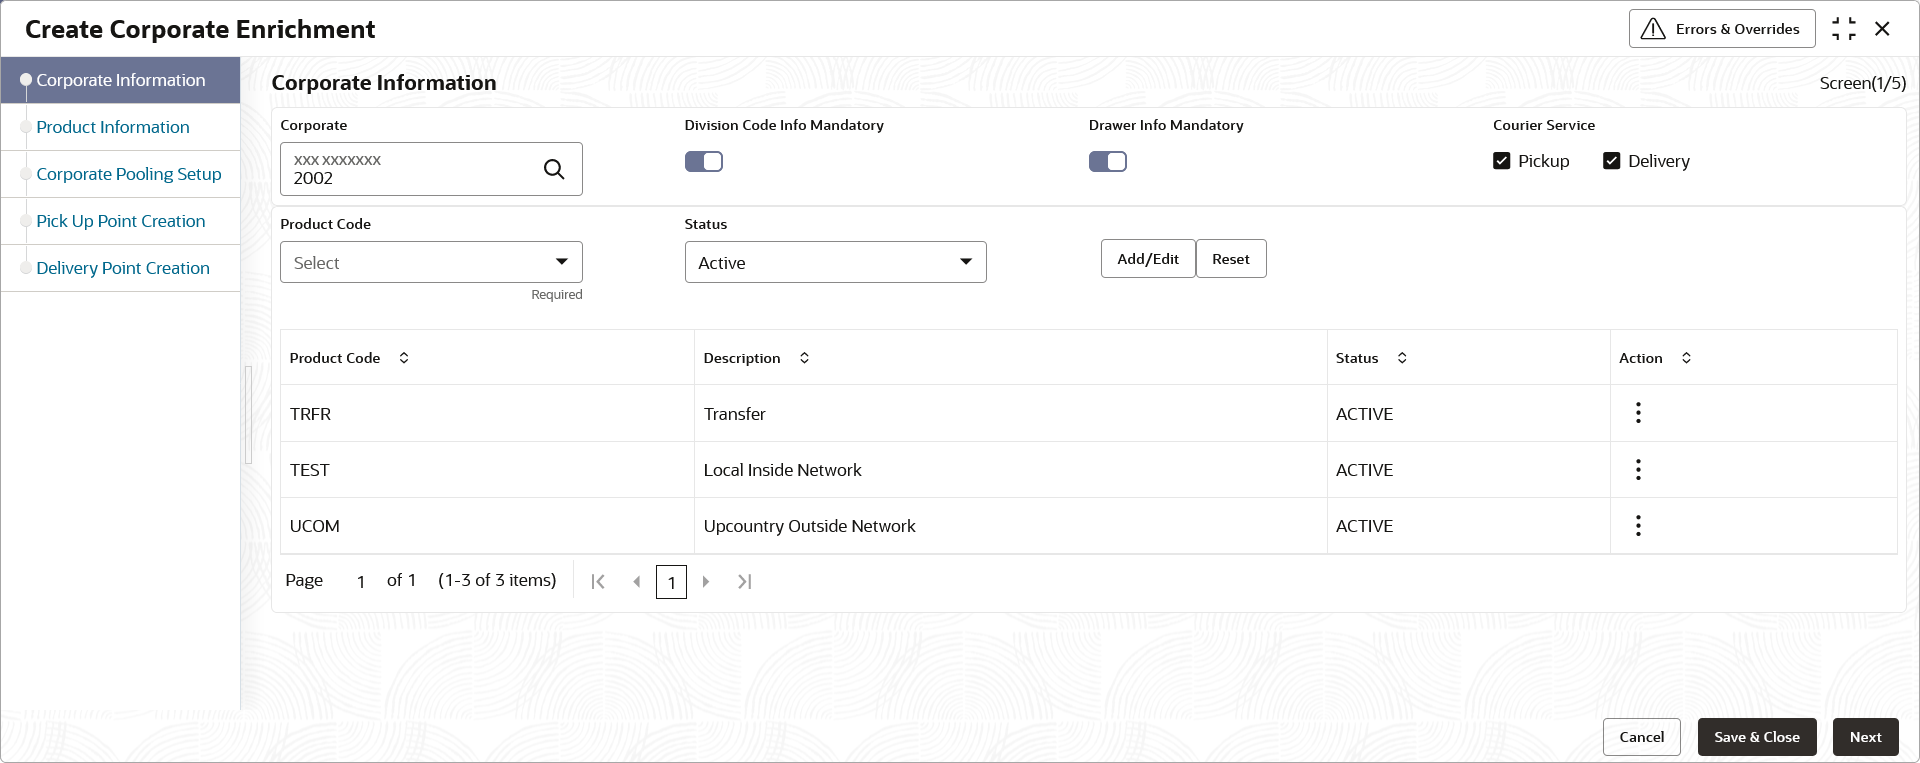Viewport: 1920px width, 763px height.
Task: Click the Corporate search magnifier icon
Action: pos(554,169)
